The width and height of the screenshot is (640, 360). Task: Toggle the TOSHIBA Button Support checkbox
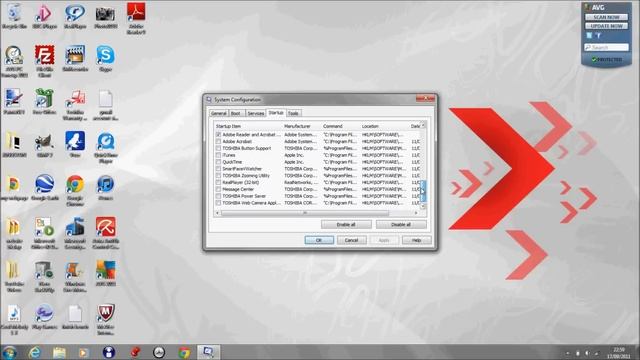(x=218, y=148)
